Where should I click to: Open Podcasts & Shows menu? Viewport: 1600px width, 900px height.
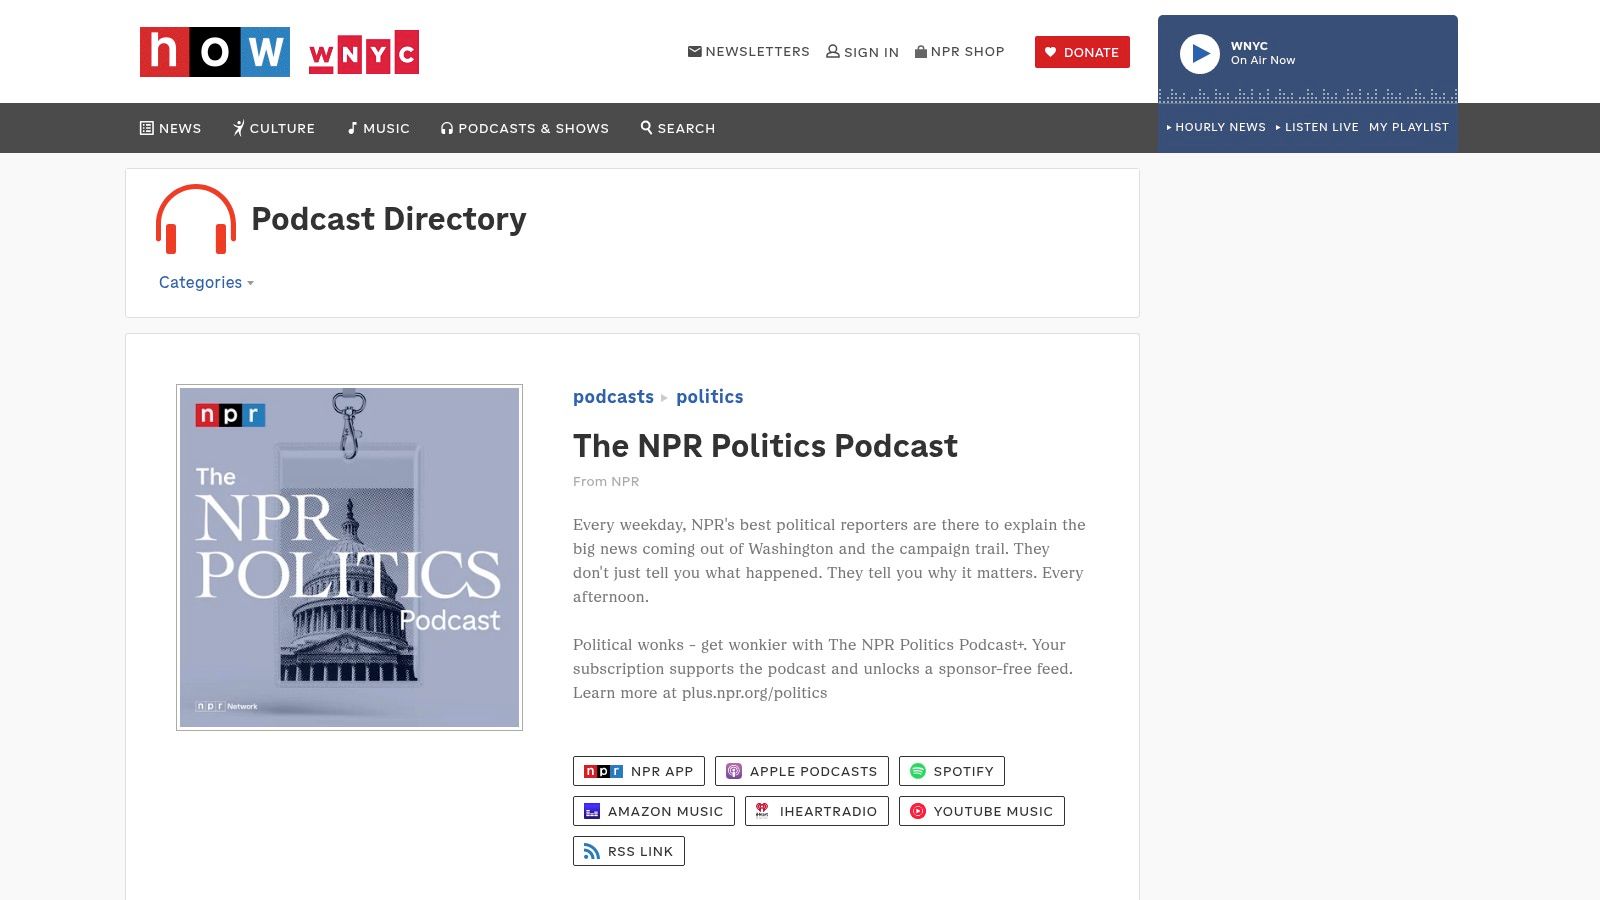(x=525, y=128)
